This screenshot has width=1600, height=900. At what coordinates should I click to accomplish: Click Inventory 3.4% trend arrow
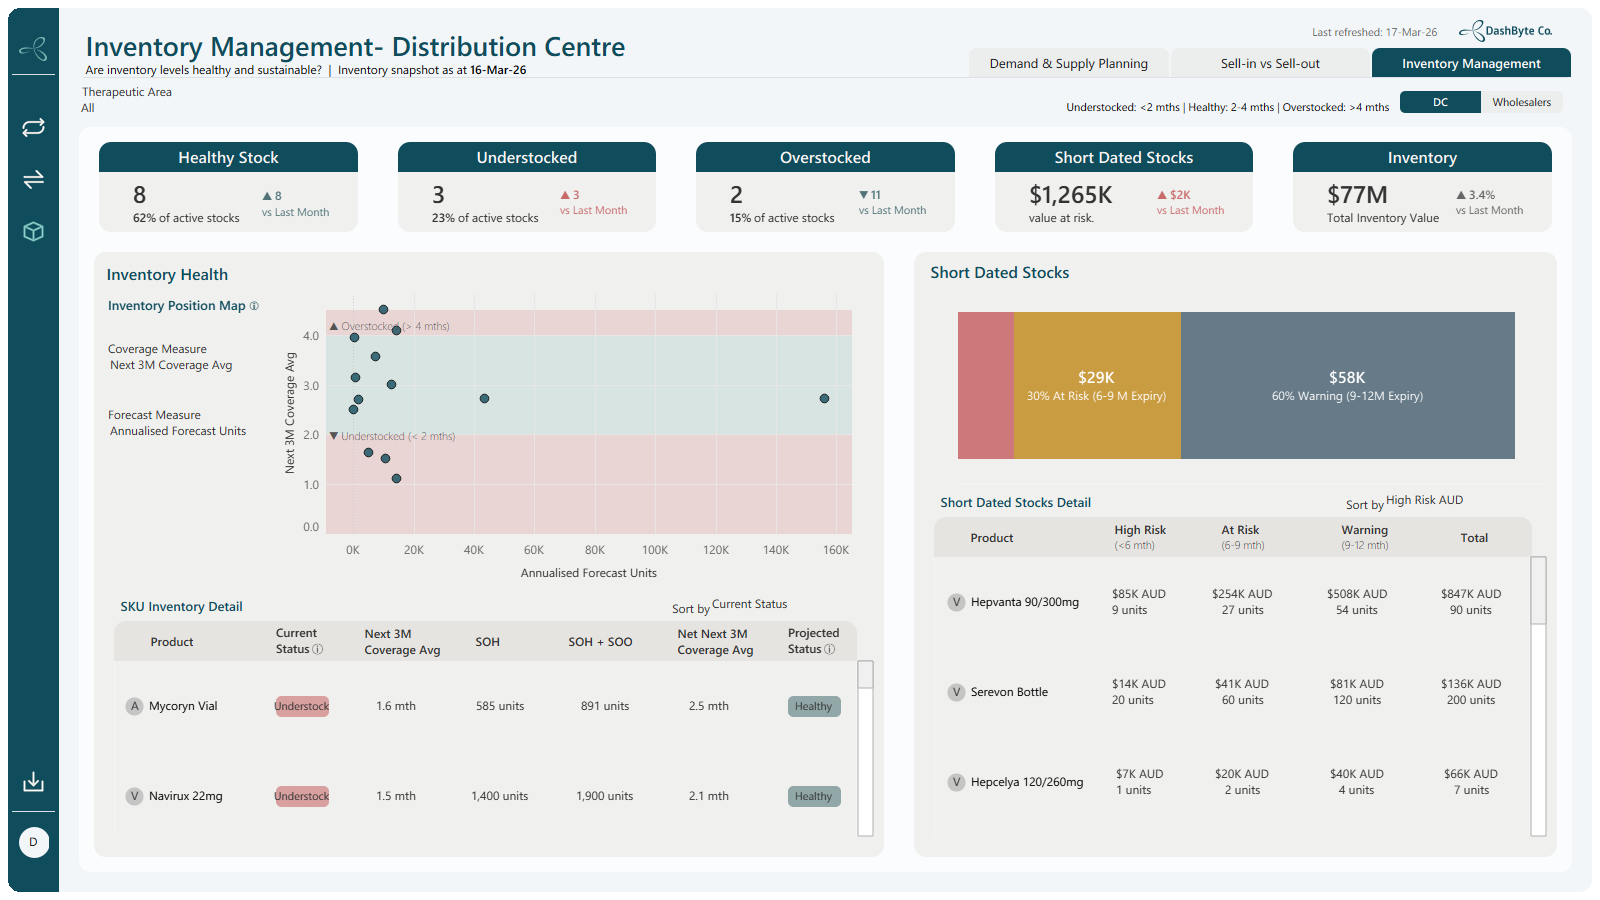point(1461,195)
